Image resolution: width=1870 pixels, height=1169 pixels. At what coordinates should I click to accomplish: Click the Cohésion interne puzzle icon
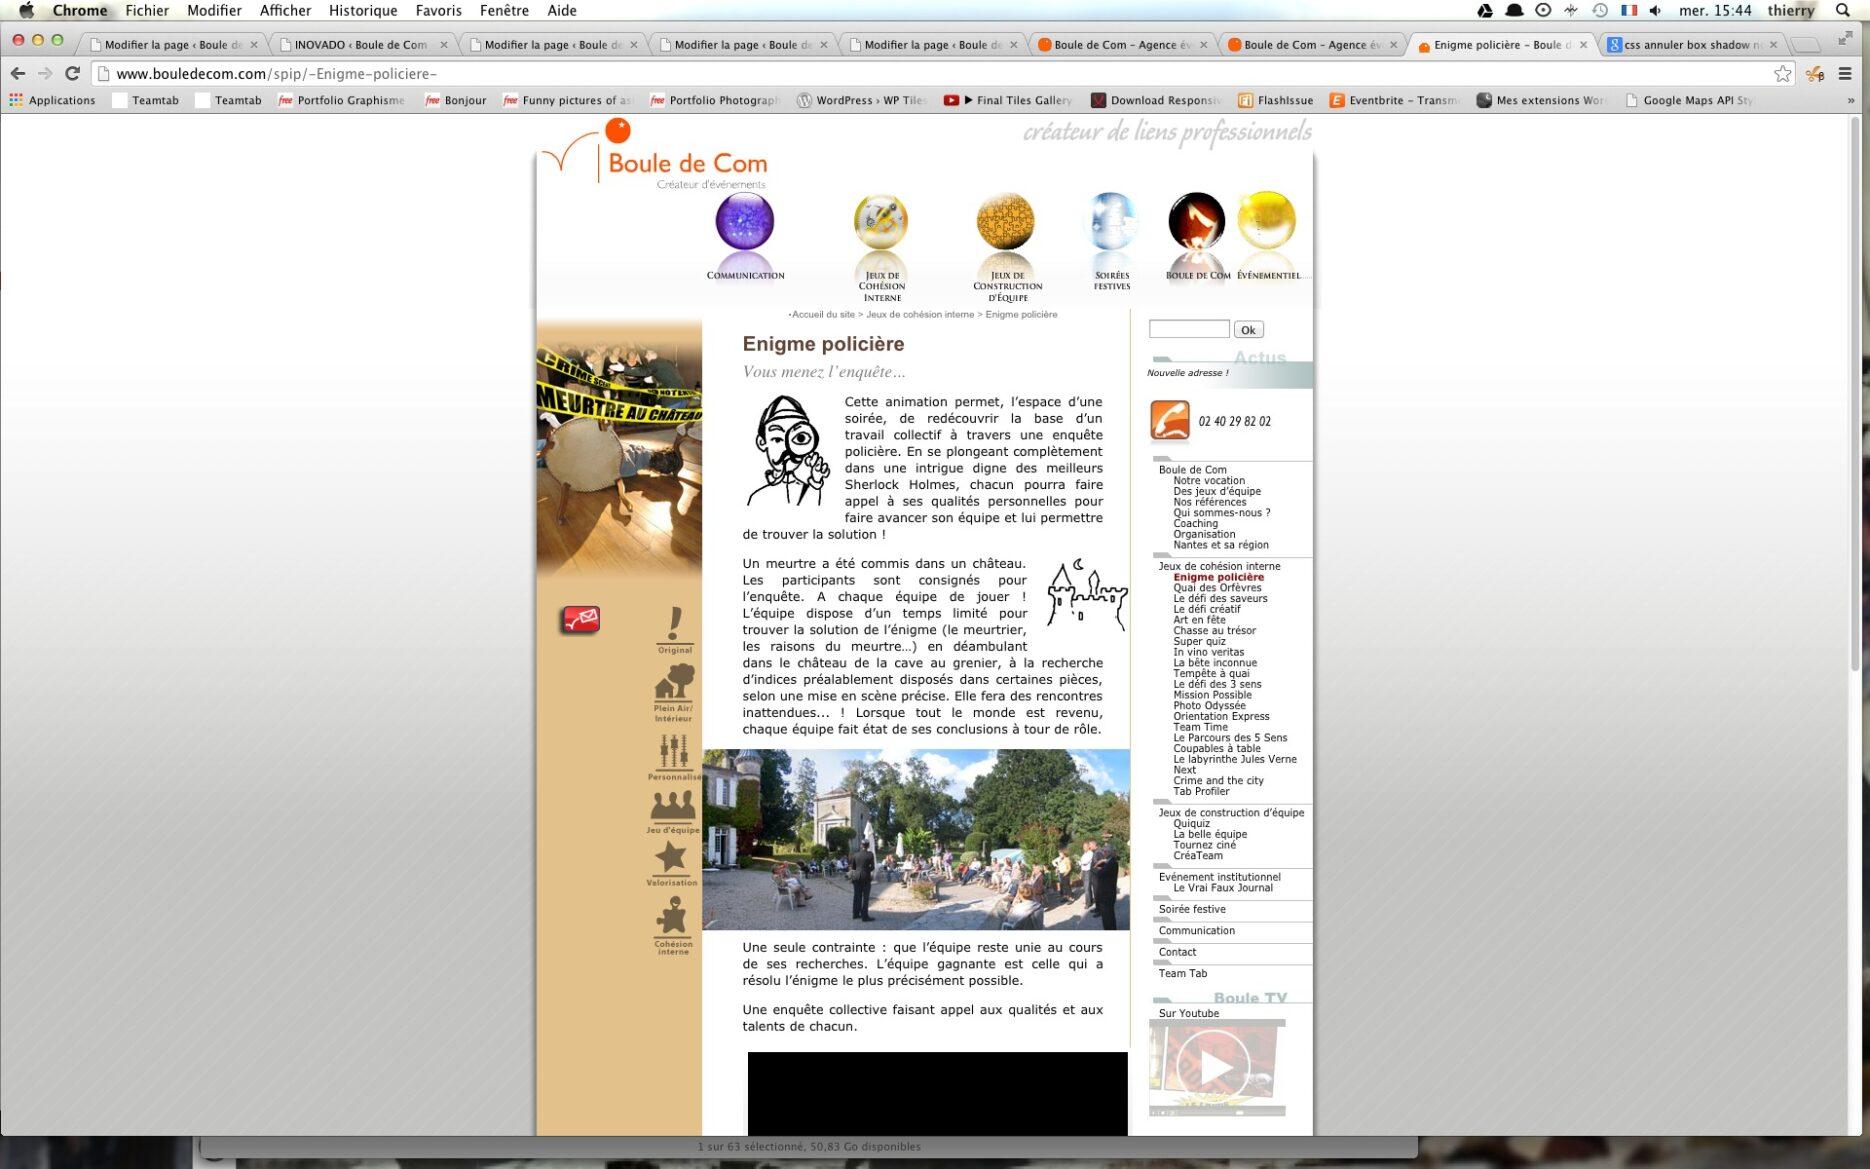tap(673, 923)
